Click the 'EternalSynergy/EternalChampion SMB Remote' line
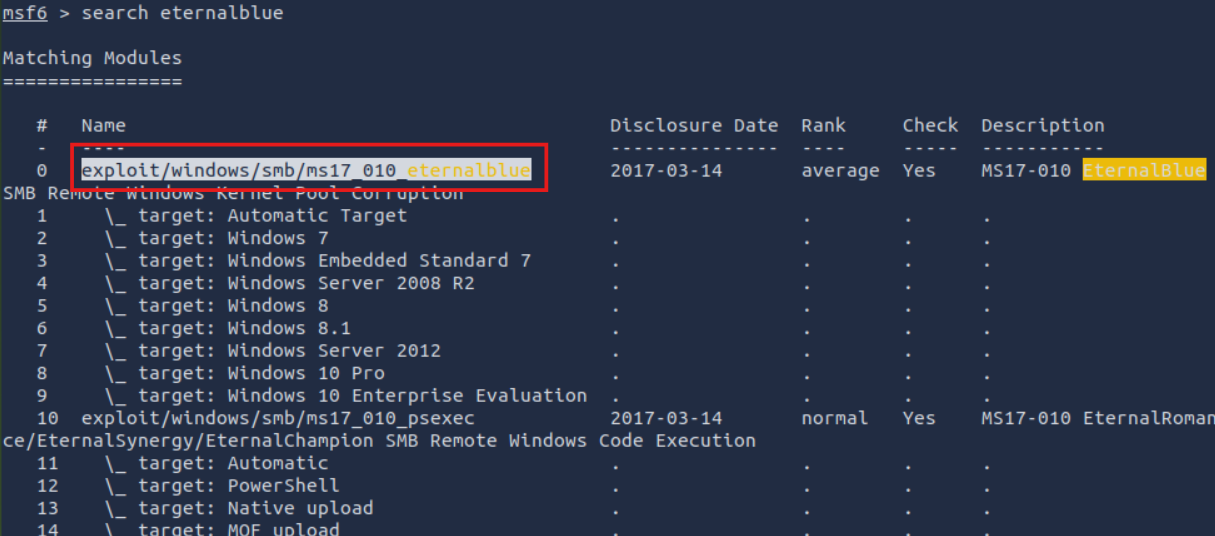 pos(379,441)
